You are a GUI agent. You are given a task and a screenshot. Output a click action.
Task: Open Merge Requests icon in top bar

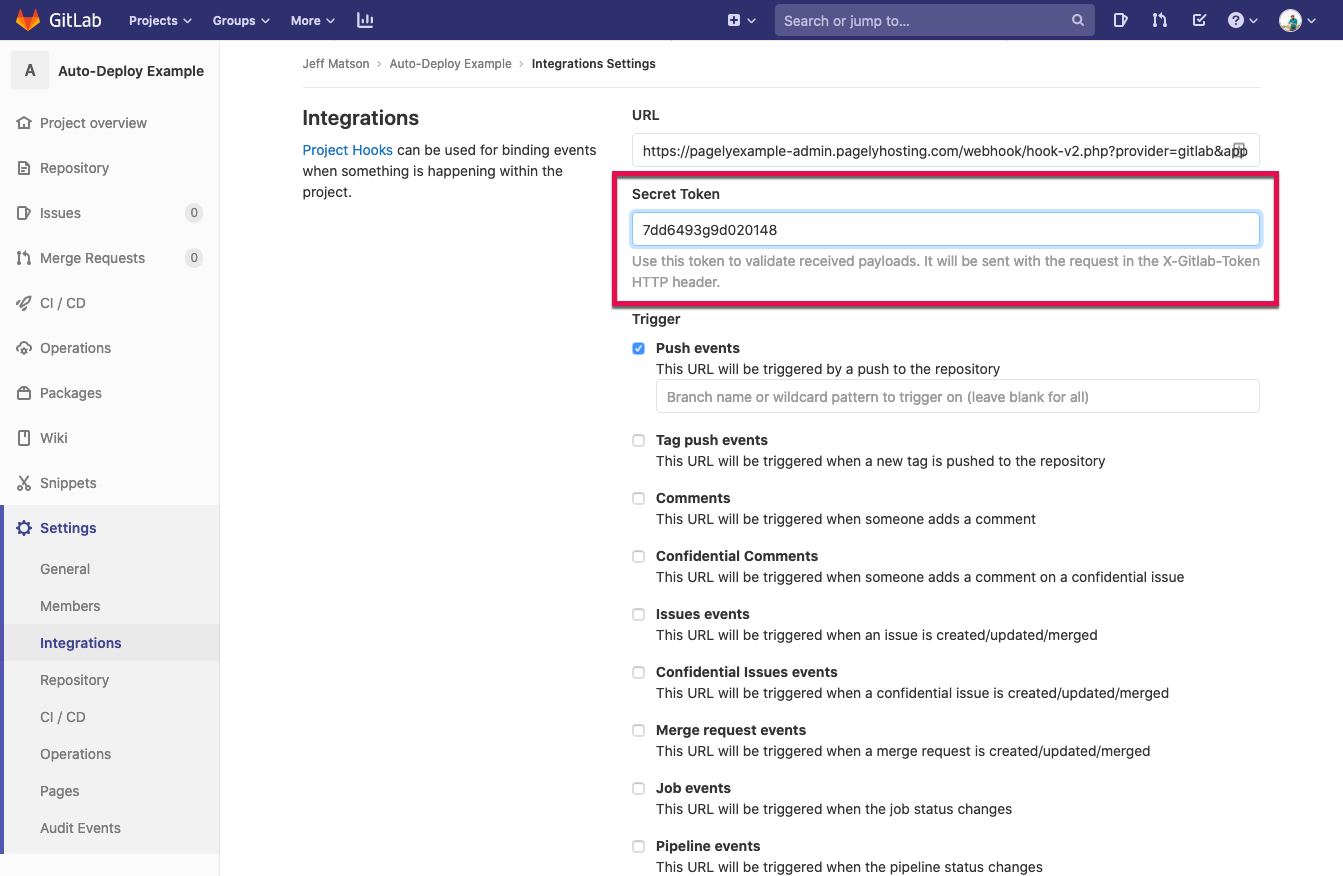pos(1159,20)
